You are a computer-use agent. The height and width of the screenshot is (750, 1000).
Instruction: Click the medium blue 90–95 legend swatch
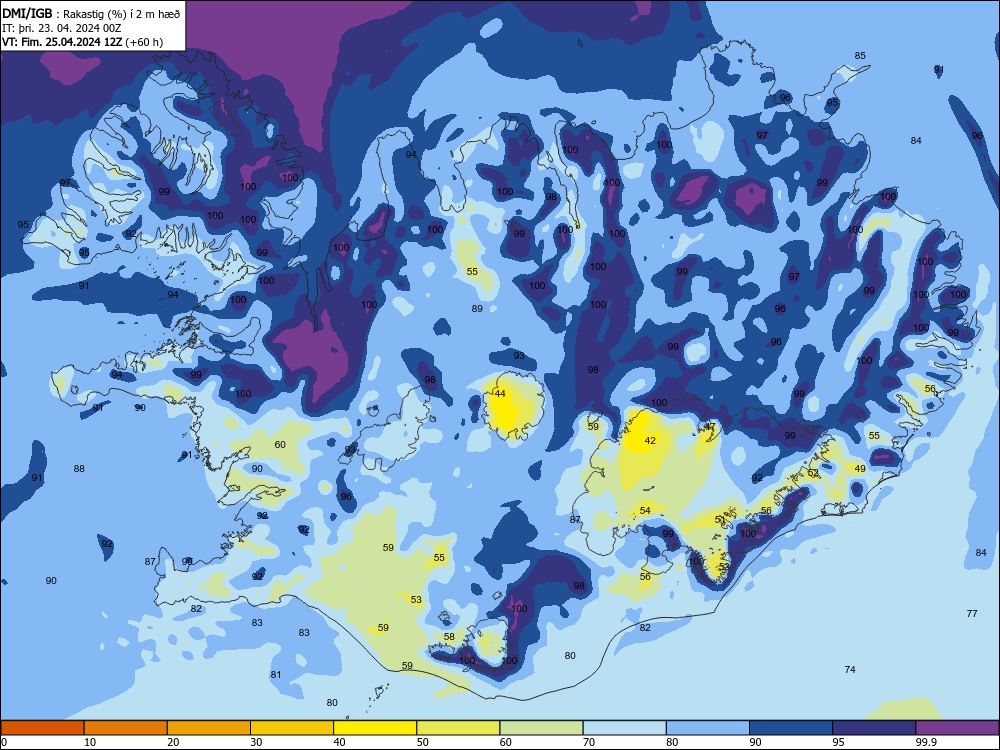(791, 728)
